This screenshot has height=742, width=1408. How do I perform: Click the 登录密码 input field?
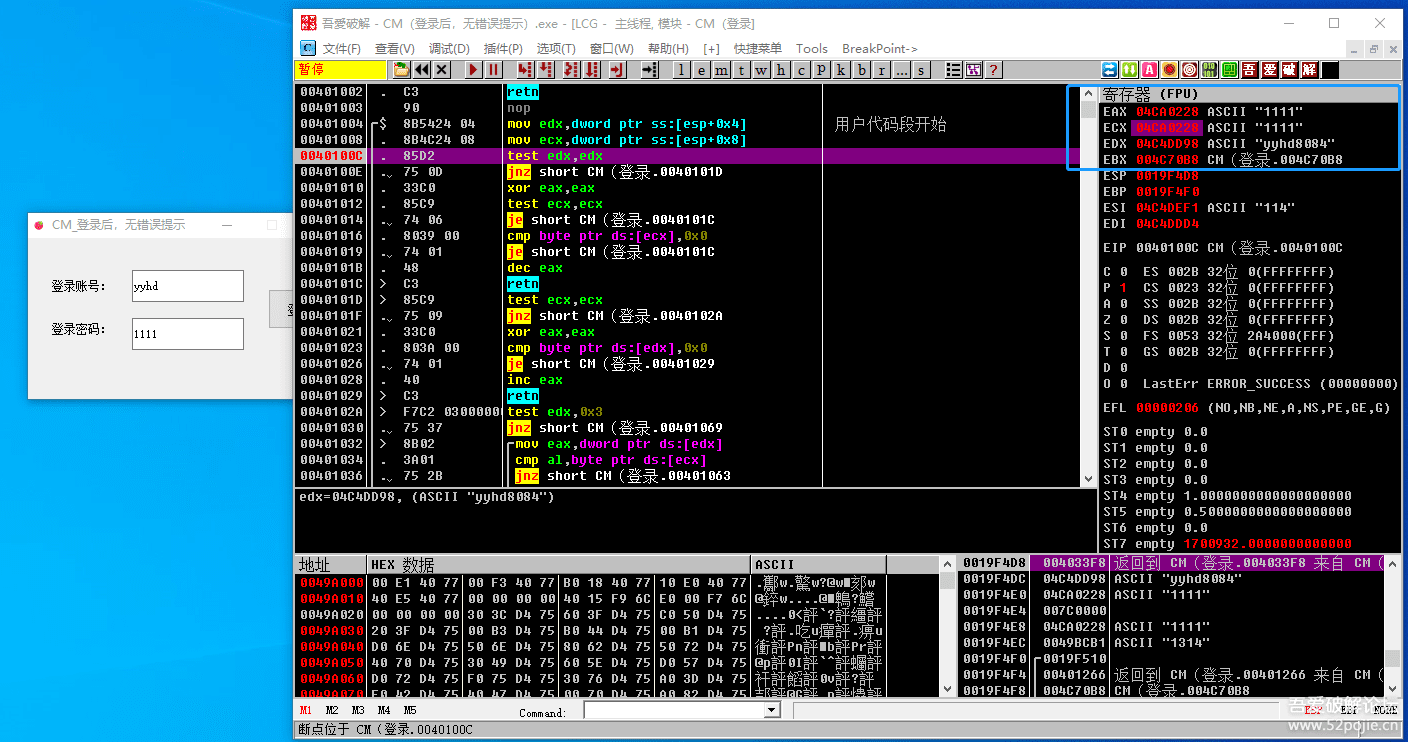(x=187, y=334)
